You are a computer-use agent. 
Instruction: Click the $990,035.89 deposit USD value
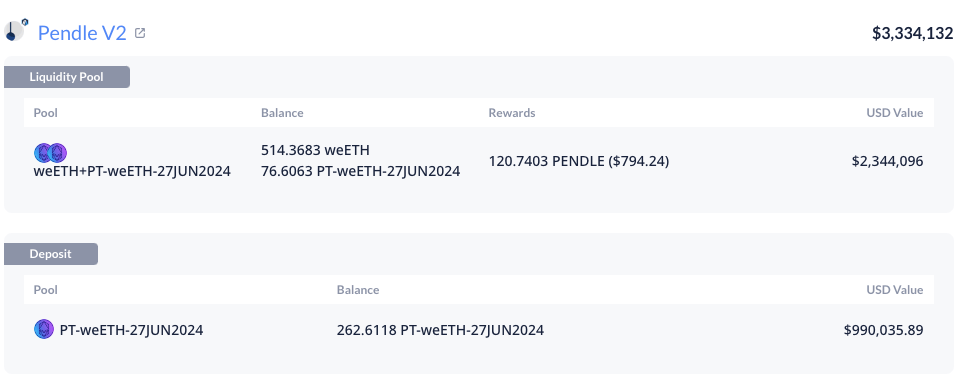coord(884,330)
